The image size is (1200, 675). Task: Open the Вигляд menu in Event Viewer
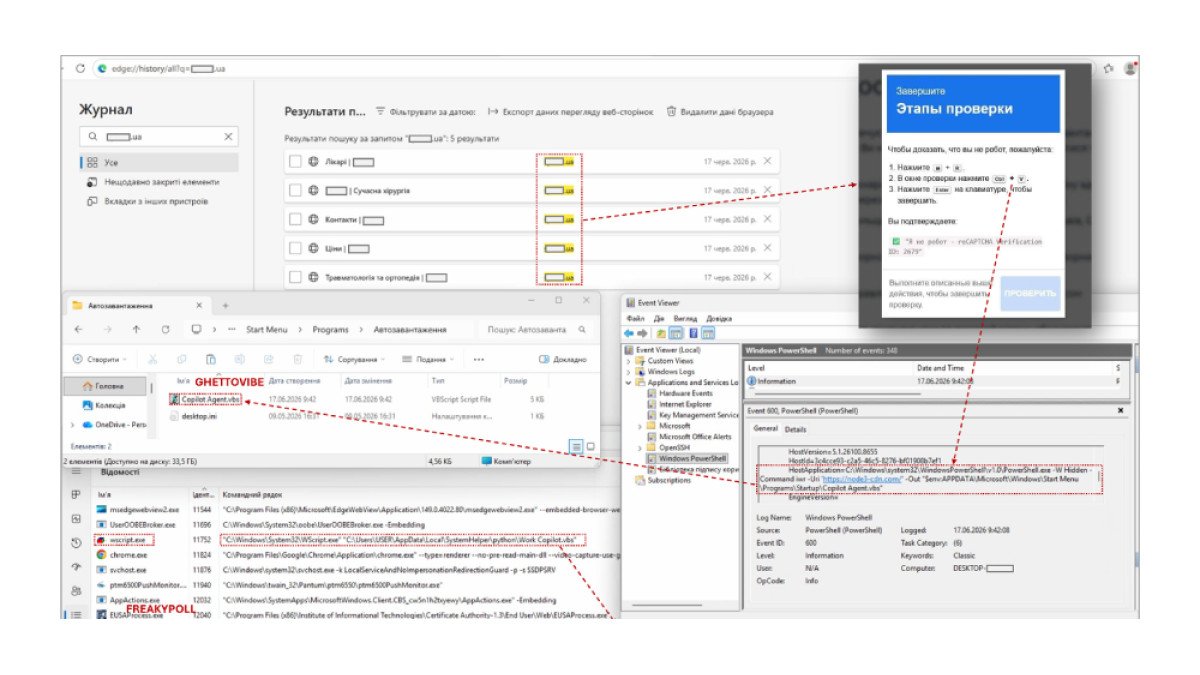685,319
